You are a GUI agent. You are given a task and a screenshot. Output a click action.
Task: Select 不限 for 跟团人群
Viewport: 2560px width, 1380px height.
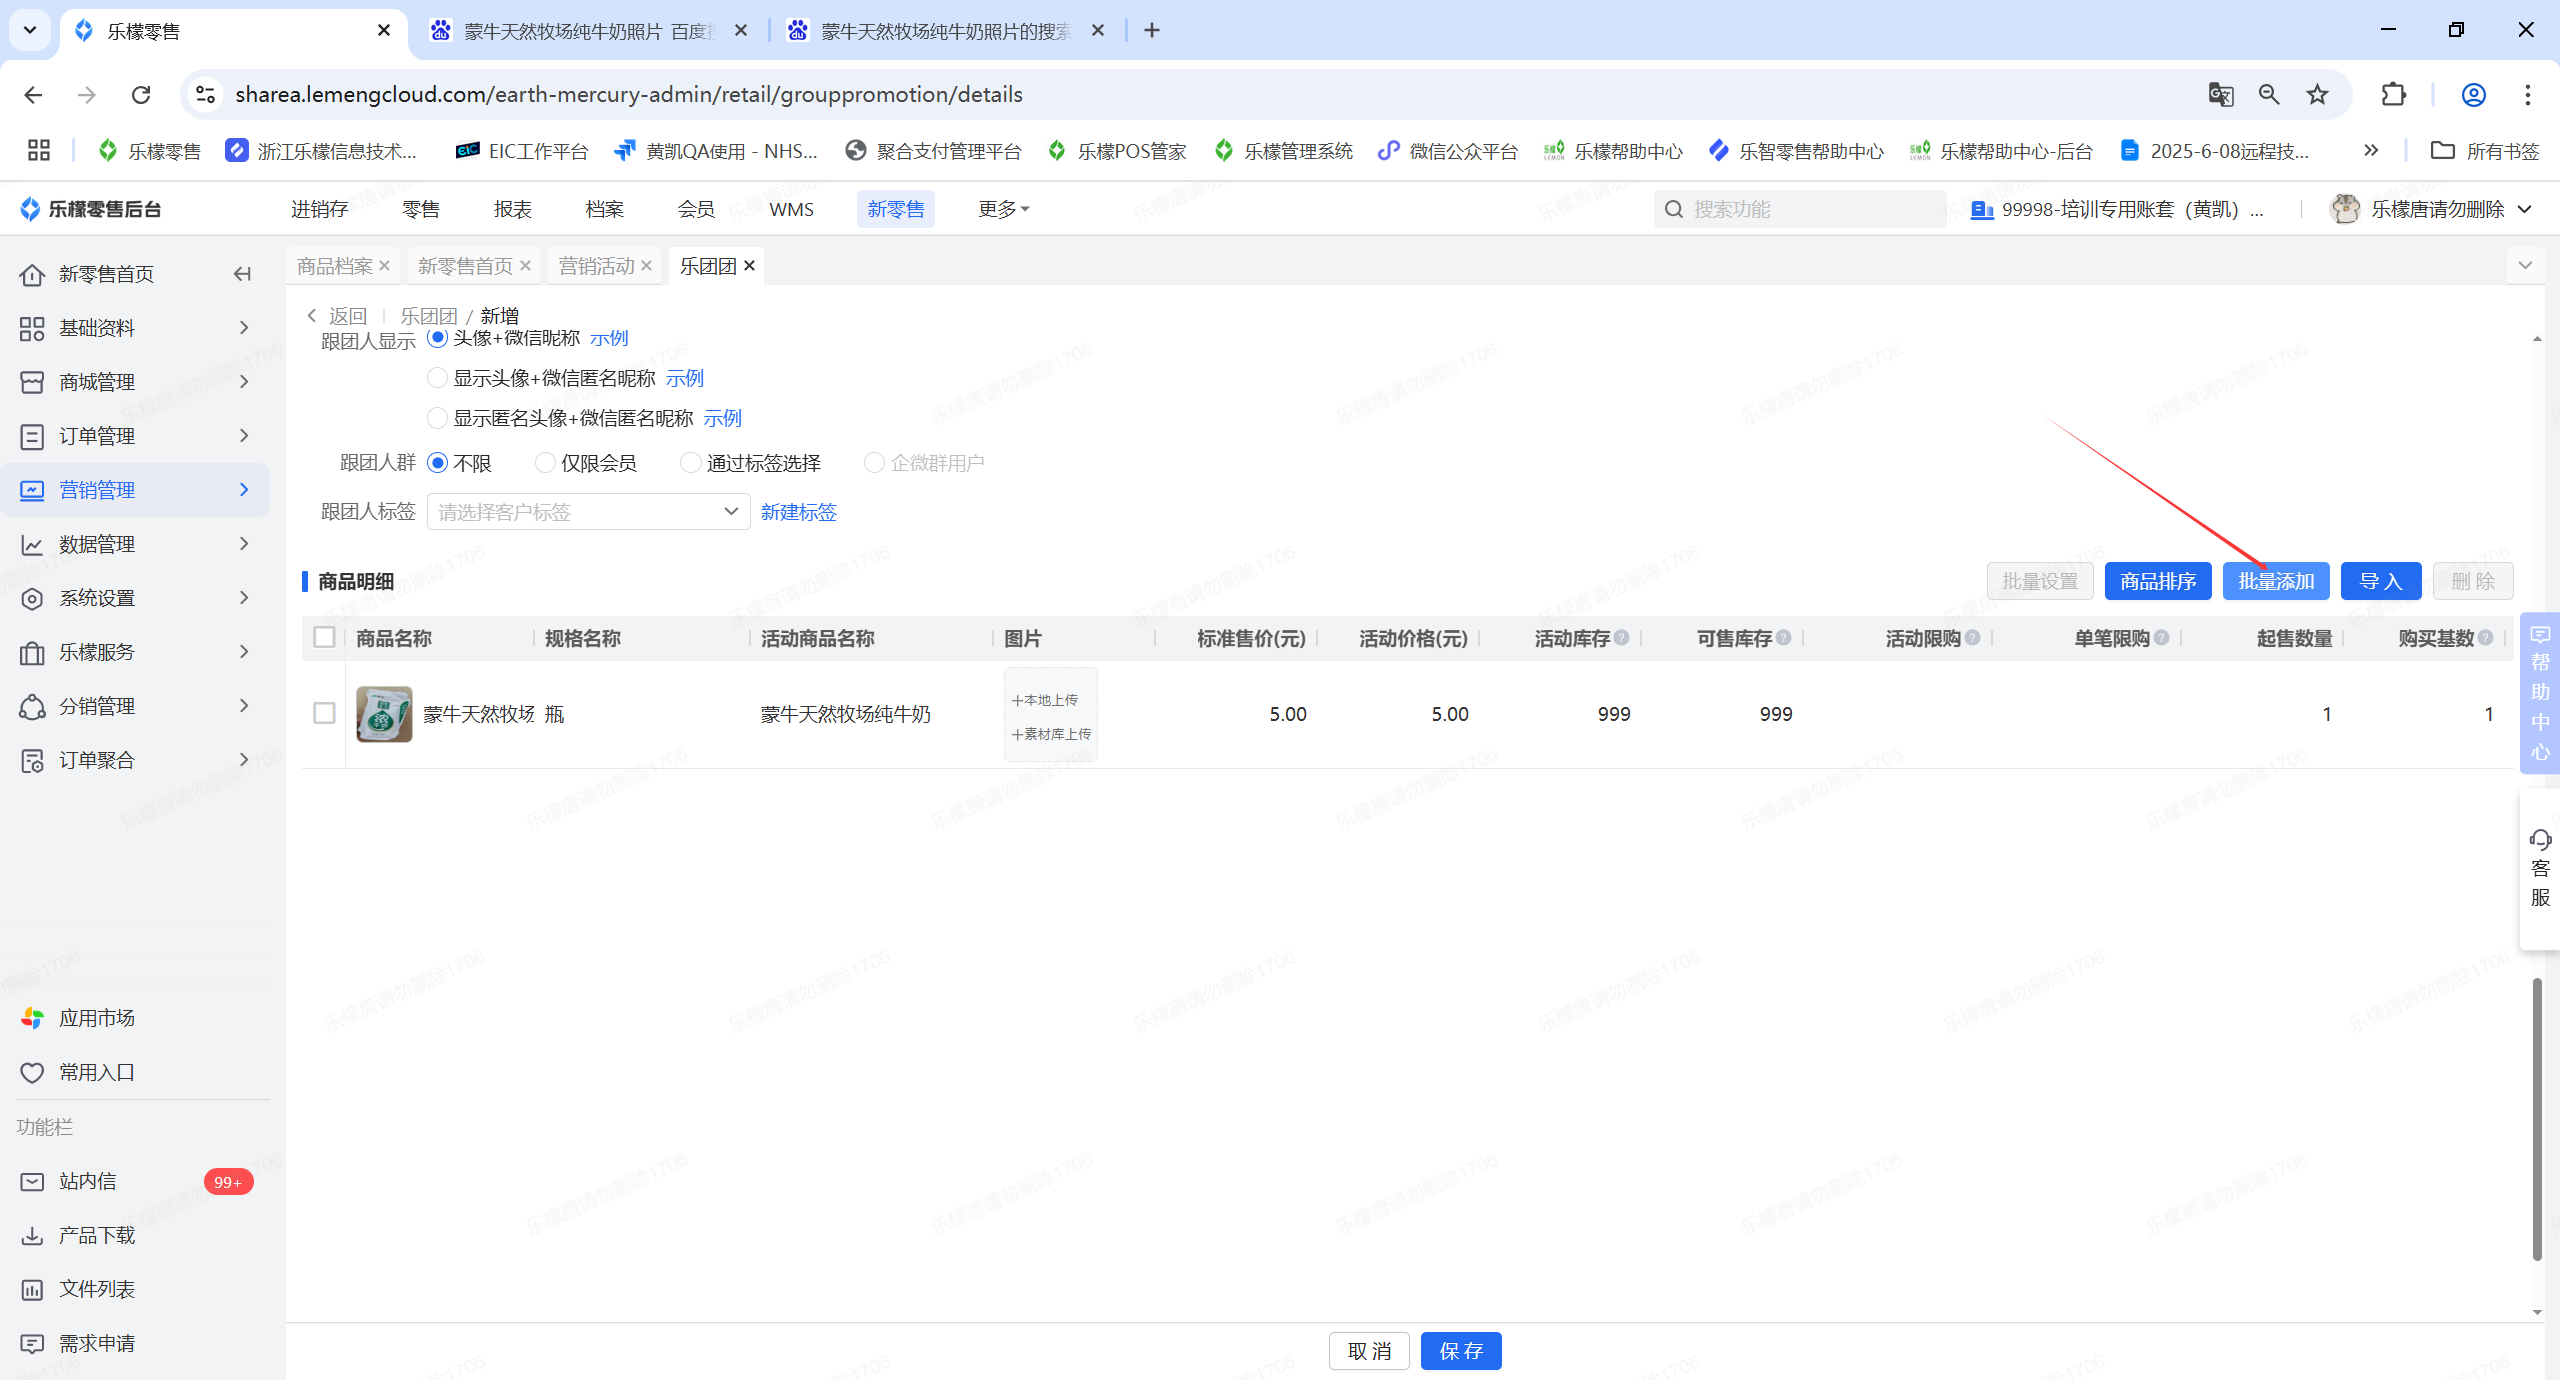click(x=437, y=463)
